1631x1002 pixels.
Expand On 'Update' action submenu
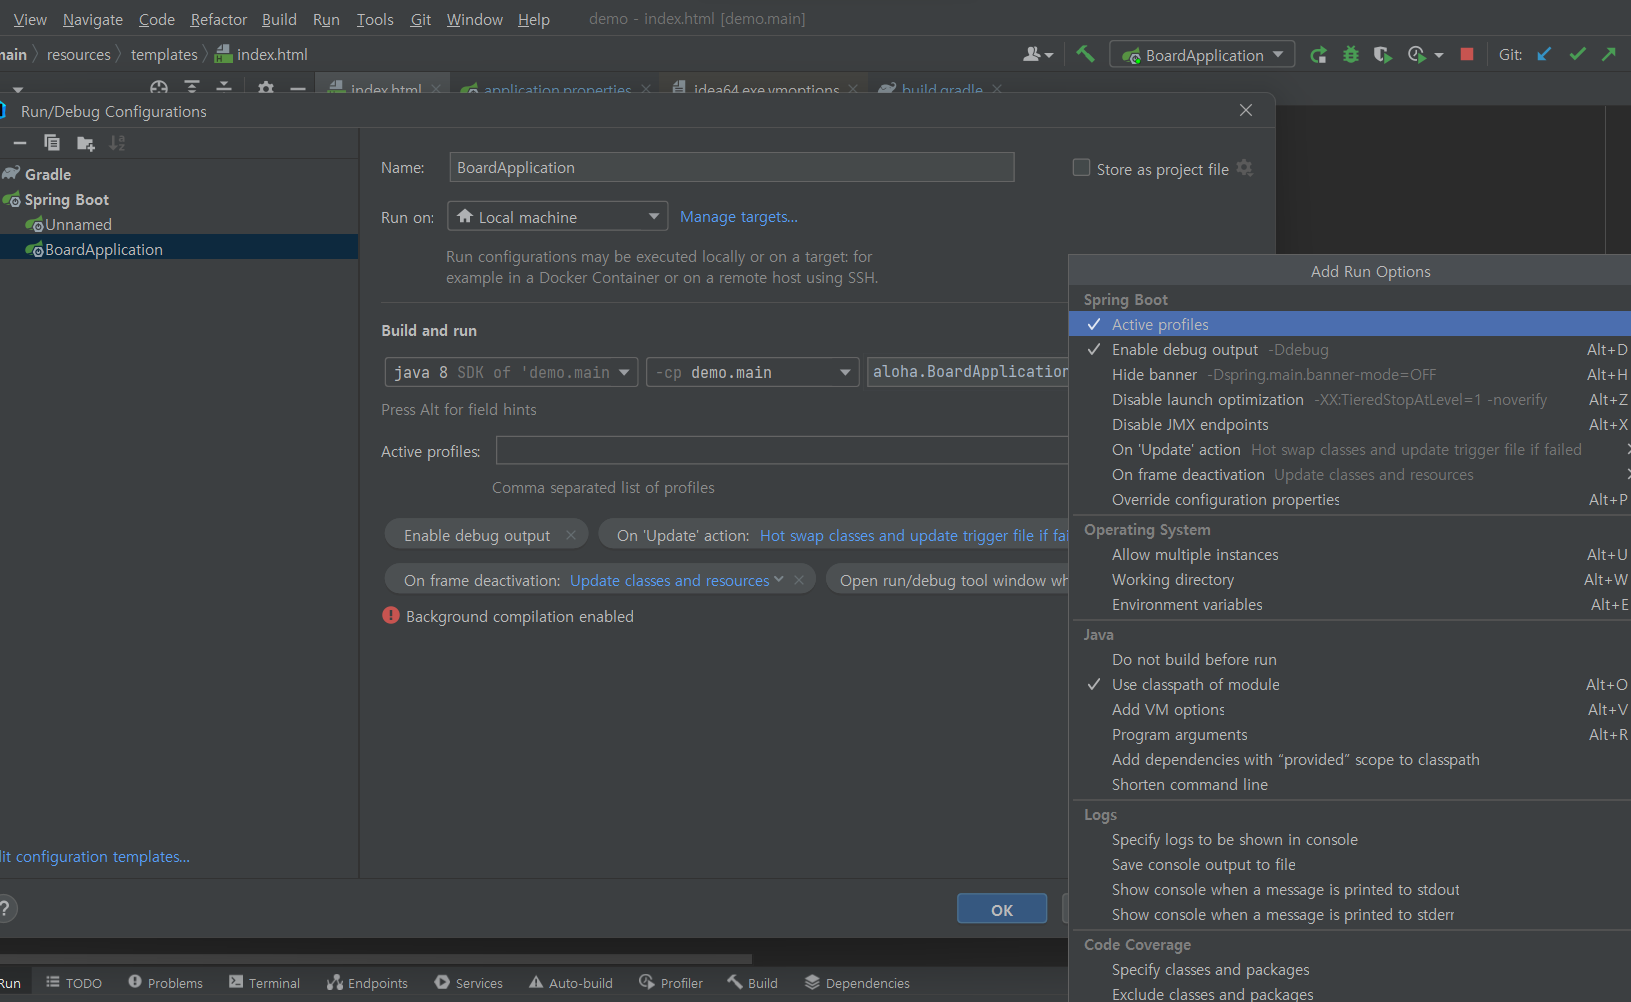pos(1350,449)
